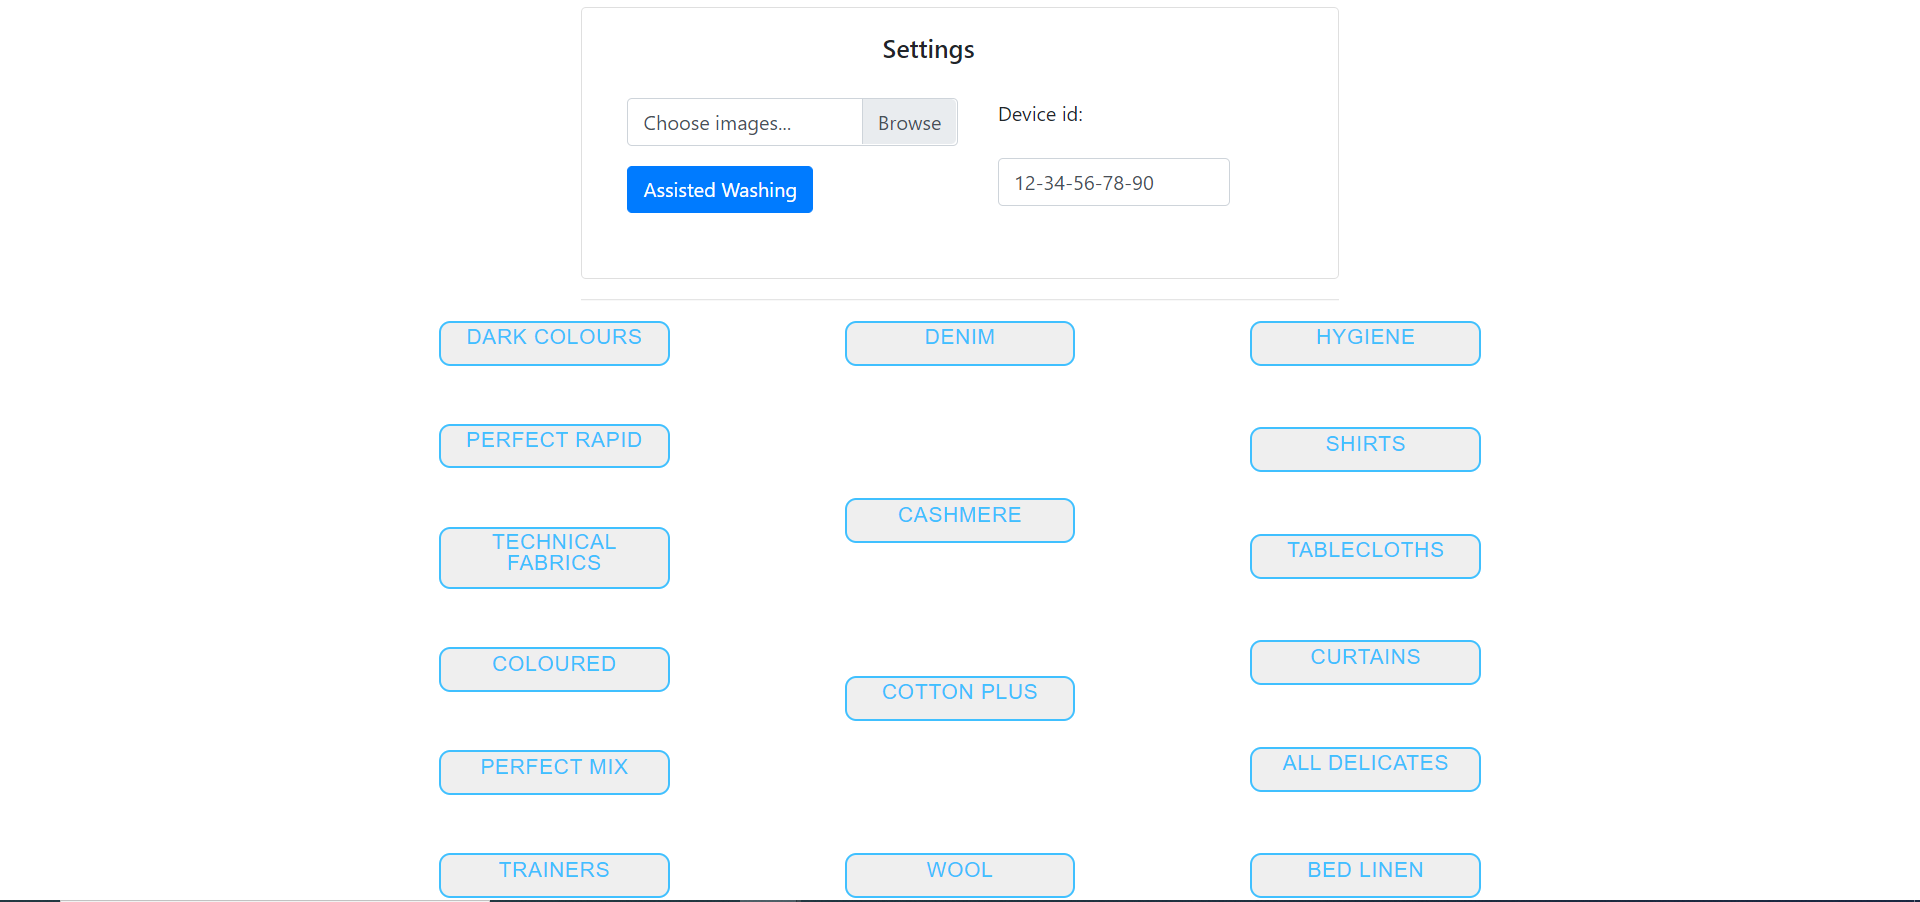1920x902 pixels.
Task: Click the ALL DELICATES program
Action: tap(1364, 769)
